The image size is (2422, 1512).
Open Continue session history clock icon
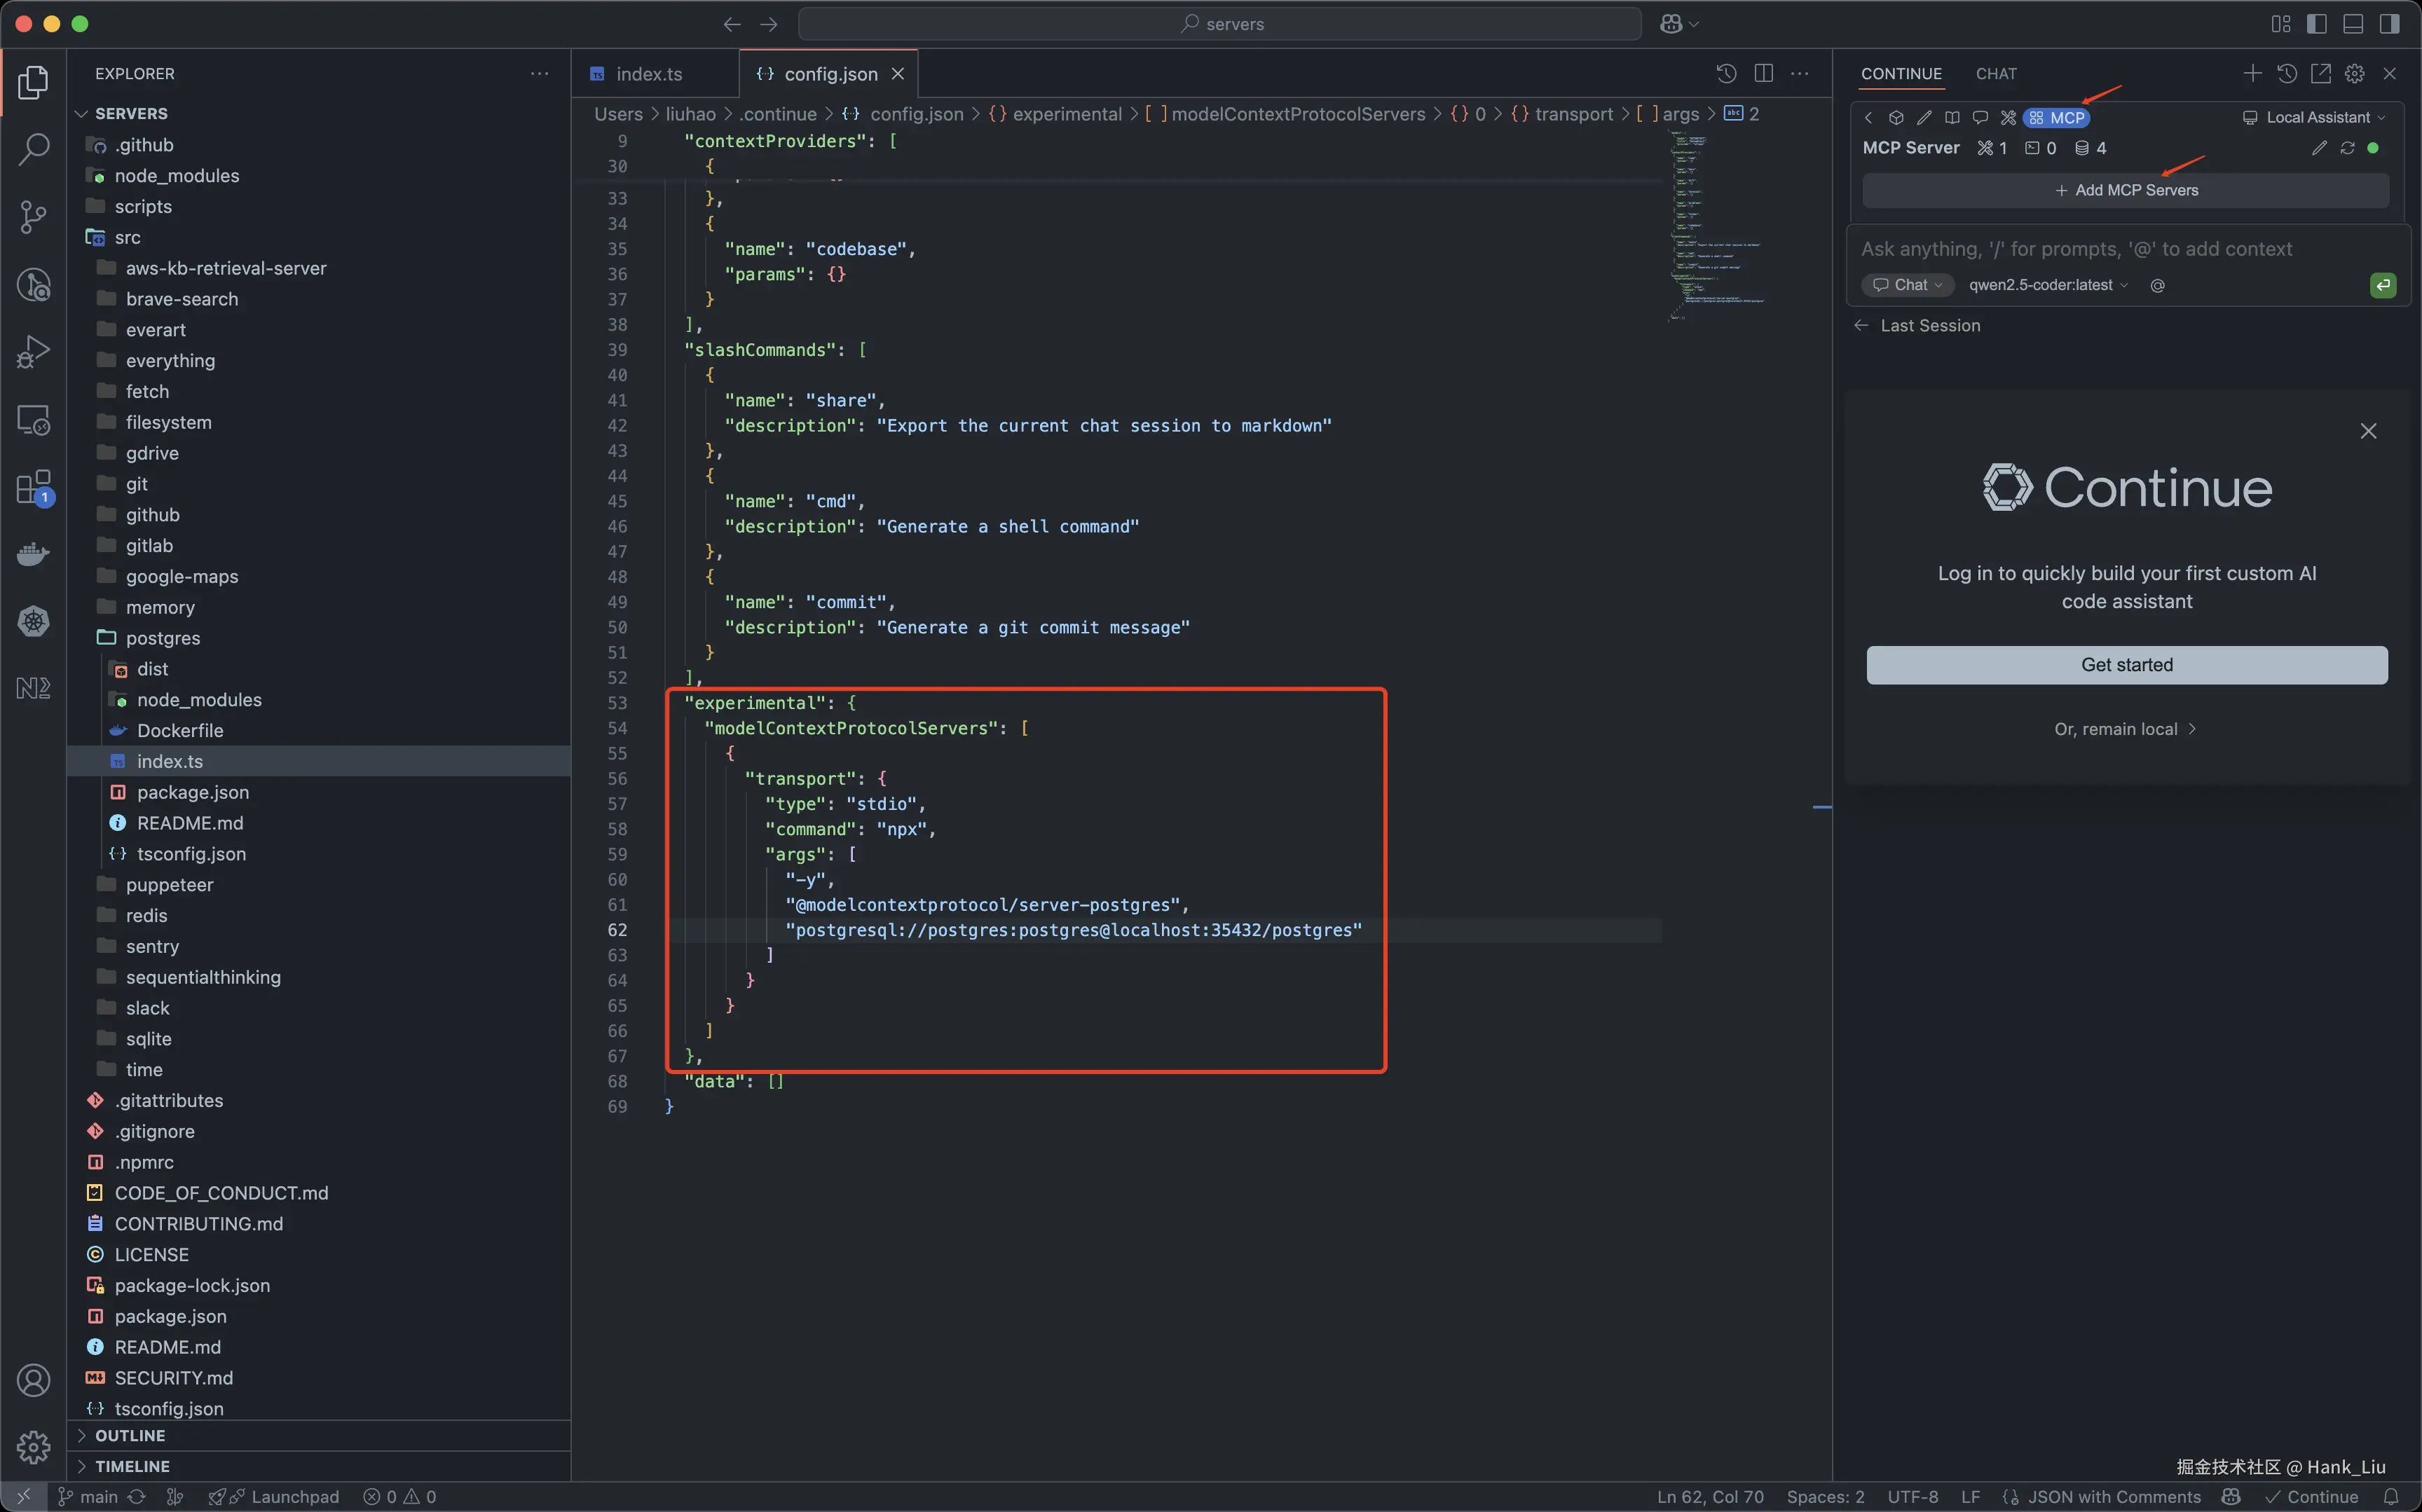pos(2286,74)
